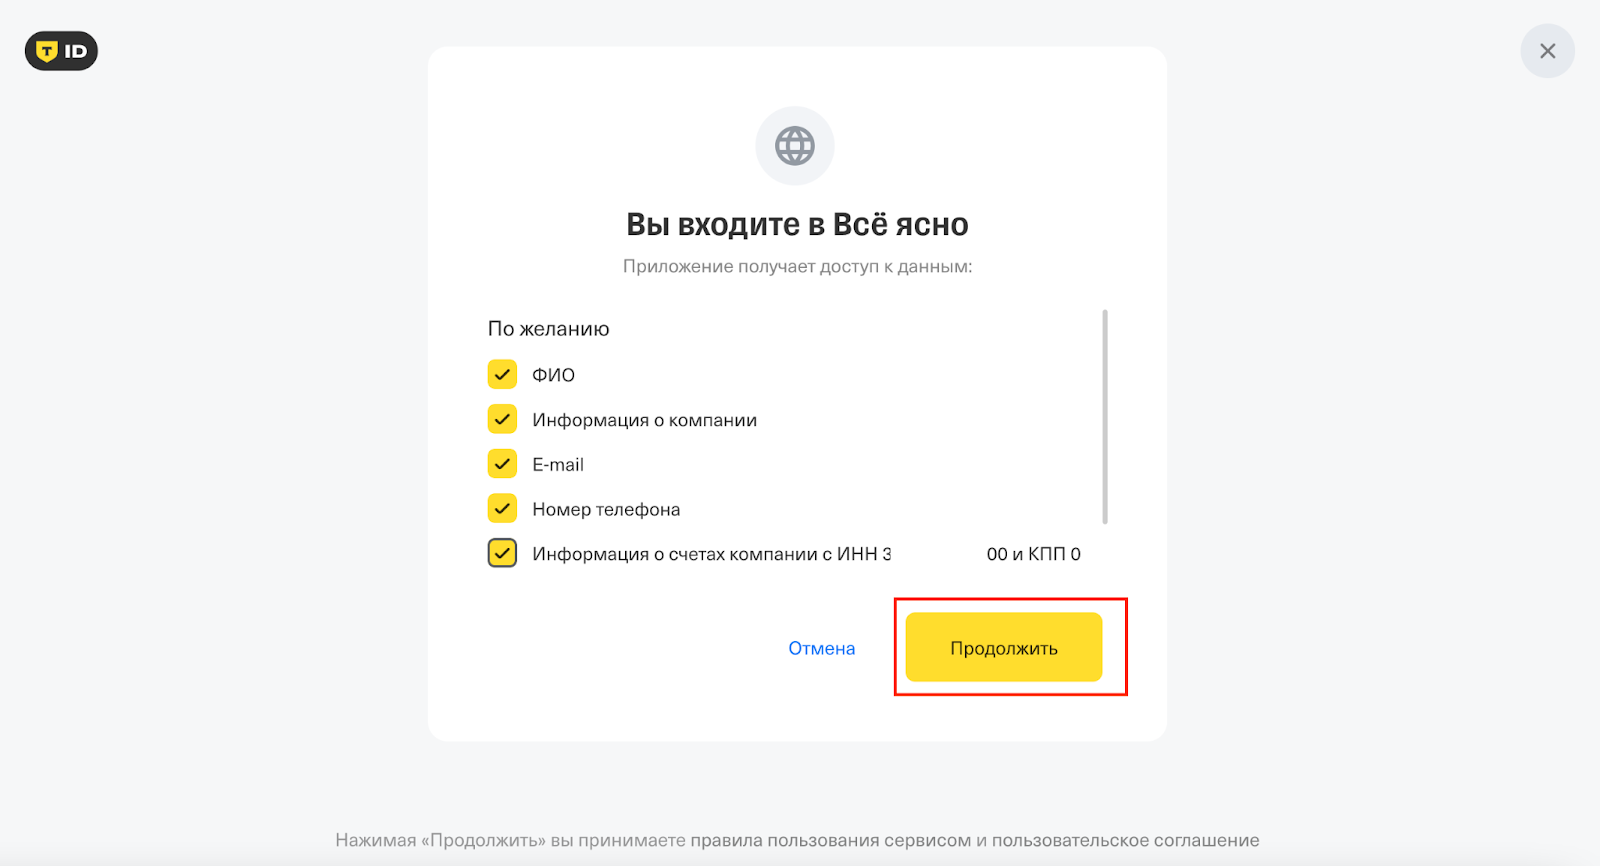Uncheck the Номер телефона checkbox
The height and width of the screenshot is (866, 1600).
pos(502,509)
